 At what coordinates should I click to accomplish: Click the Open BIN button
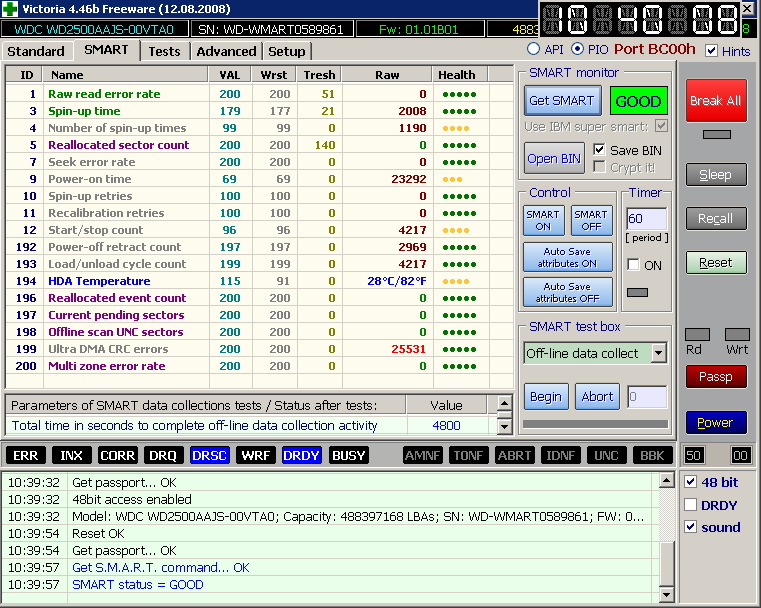(554, 158)
